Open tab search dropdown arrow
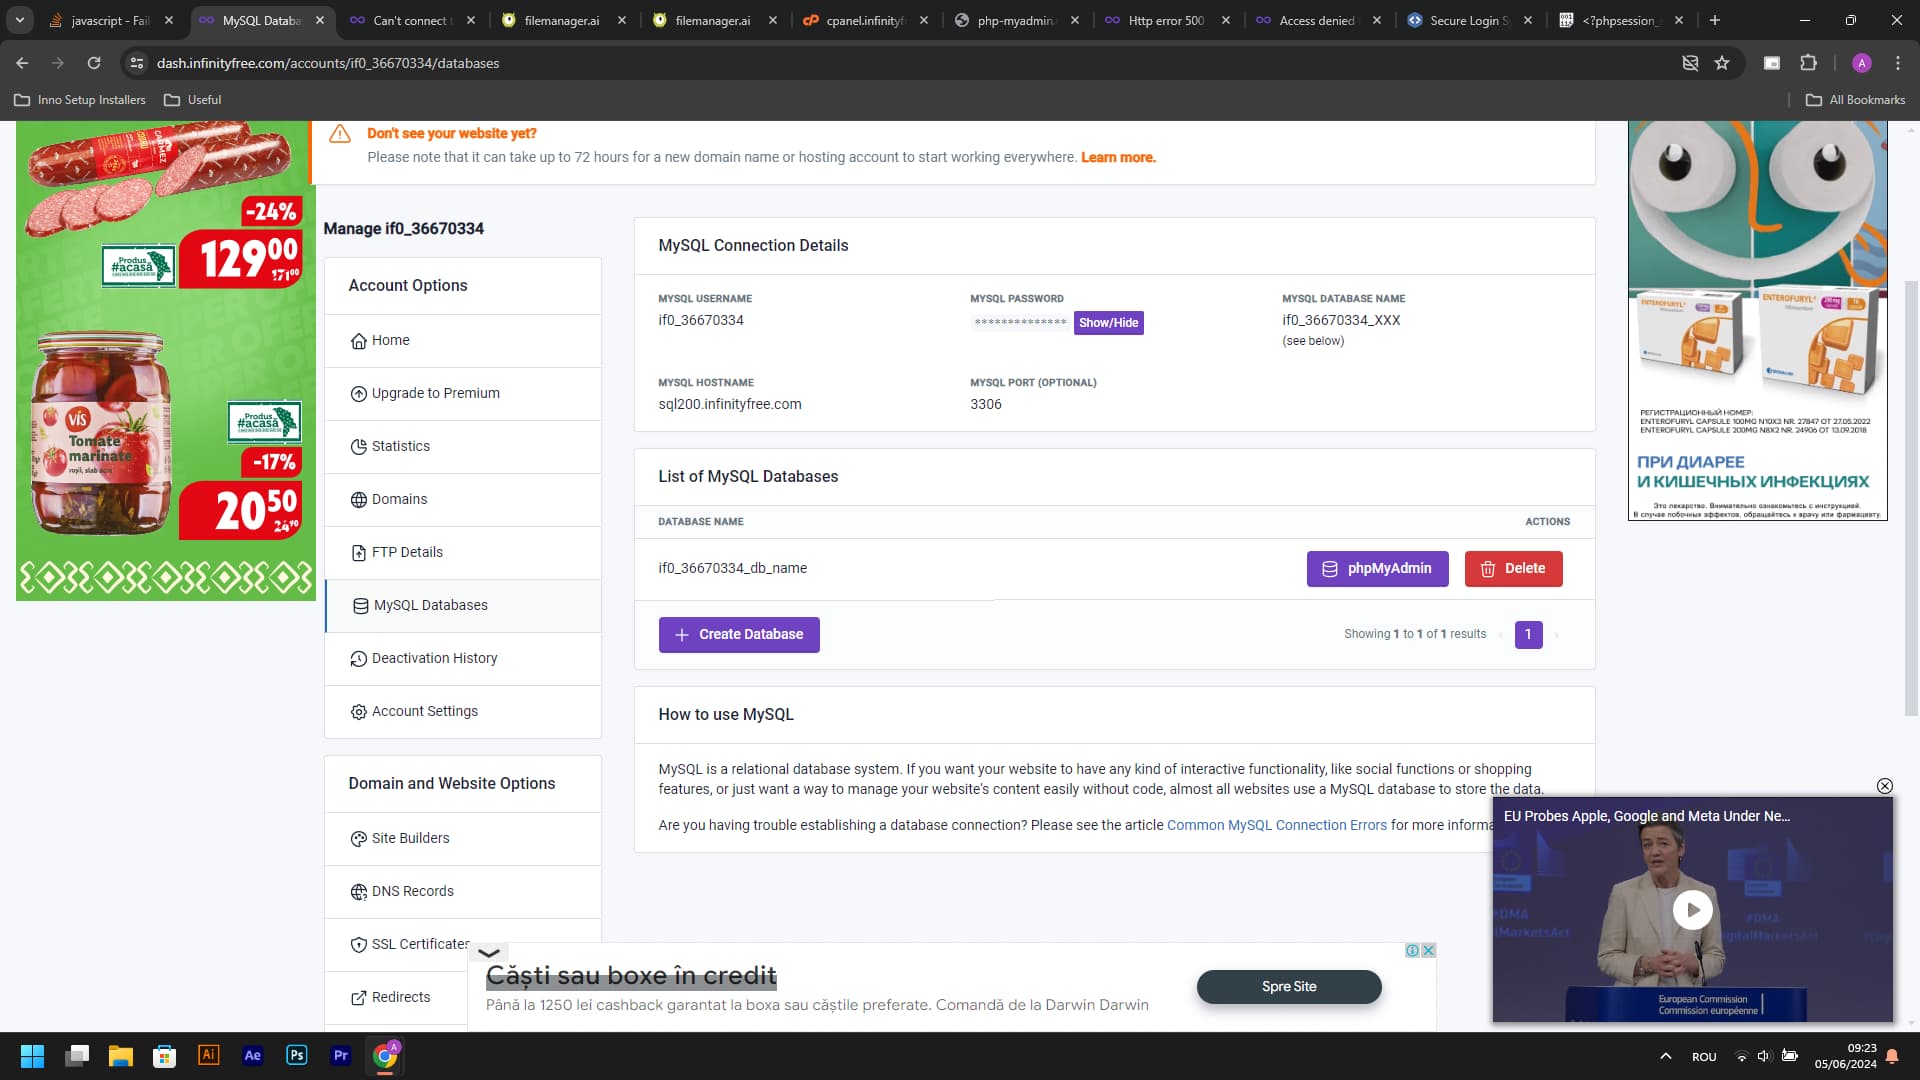The image size is (1920, 1080). pos(20,20)
